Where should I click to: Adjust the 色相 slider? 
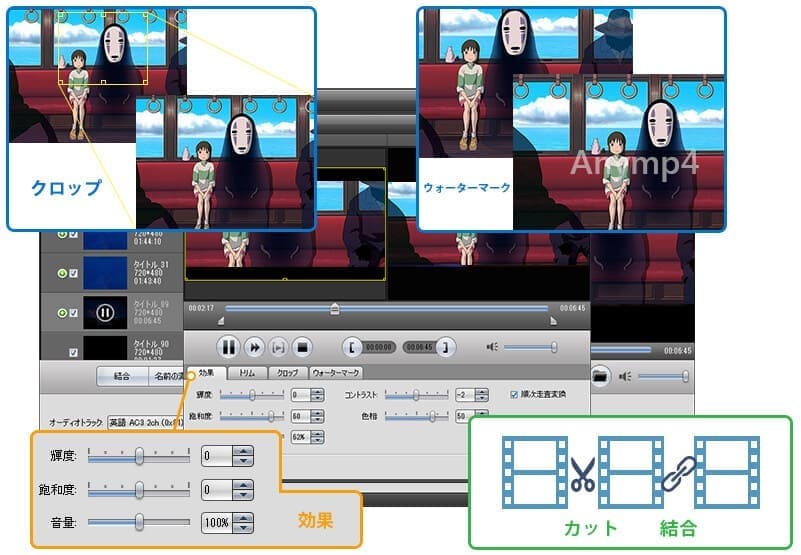coord(416,417)
